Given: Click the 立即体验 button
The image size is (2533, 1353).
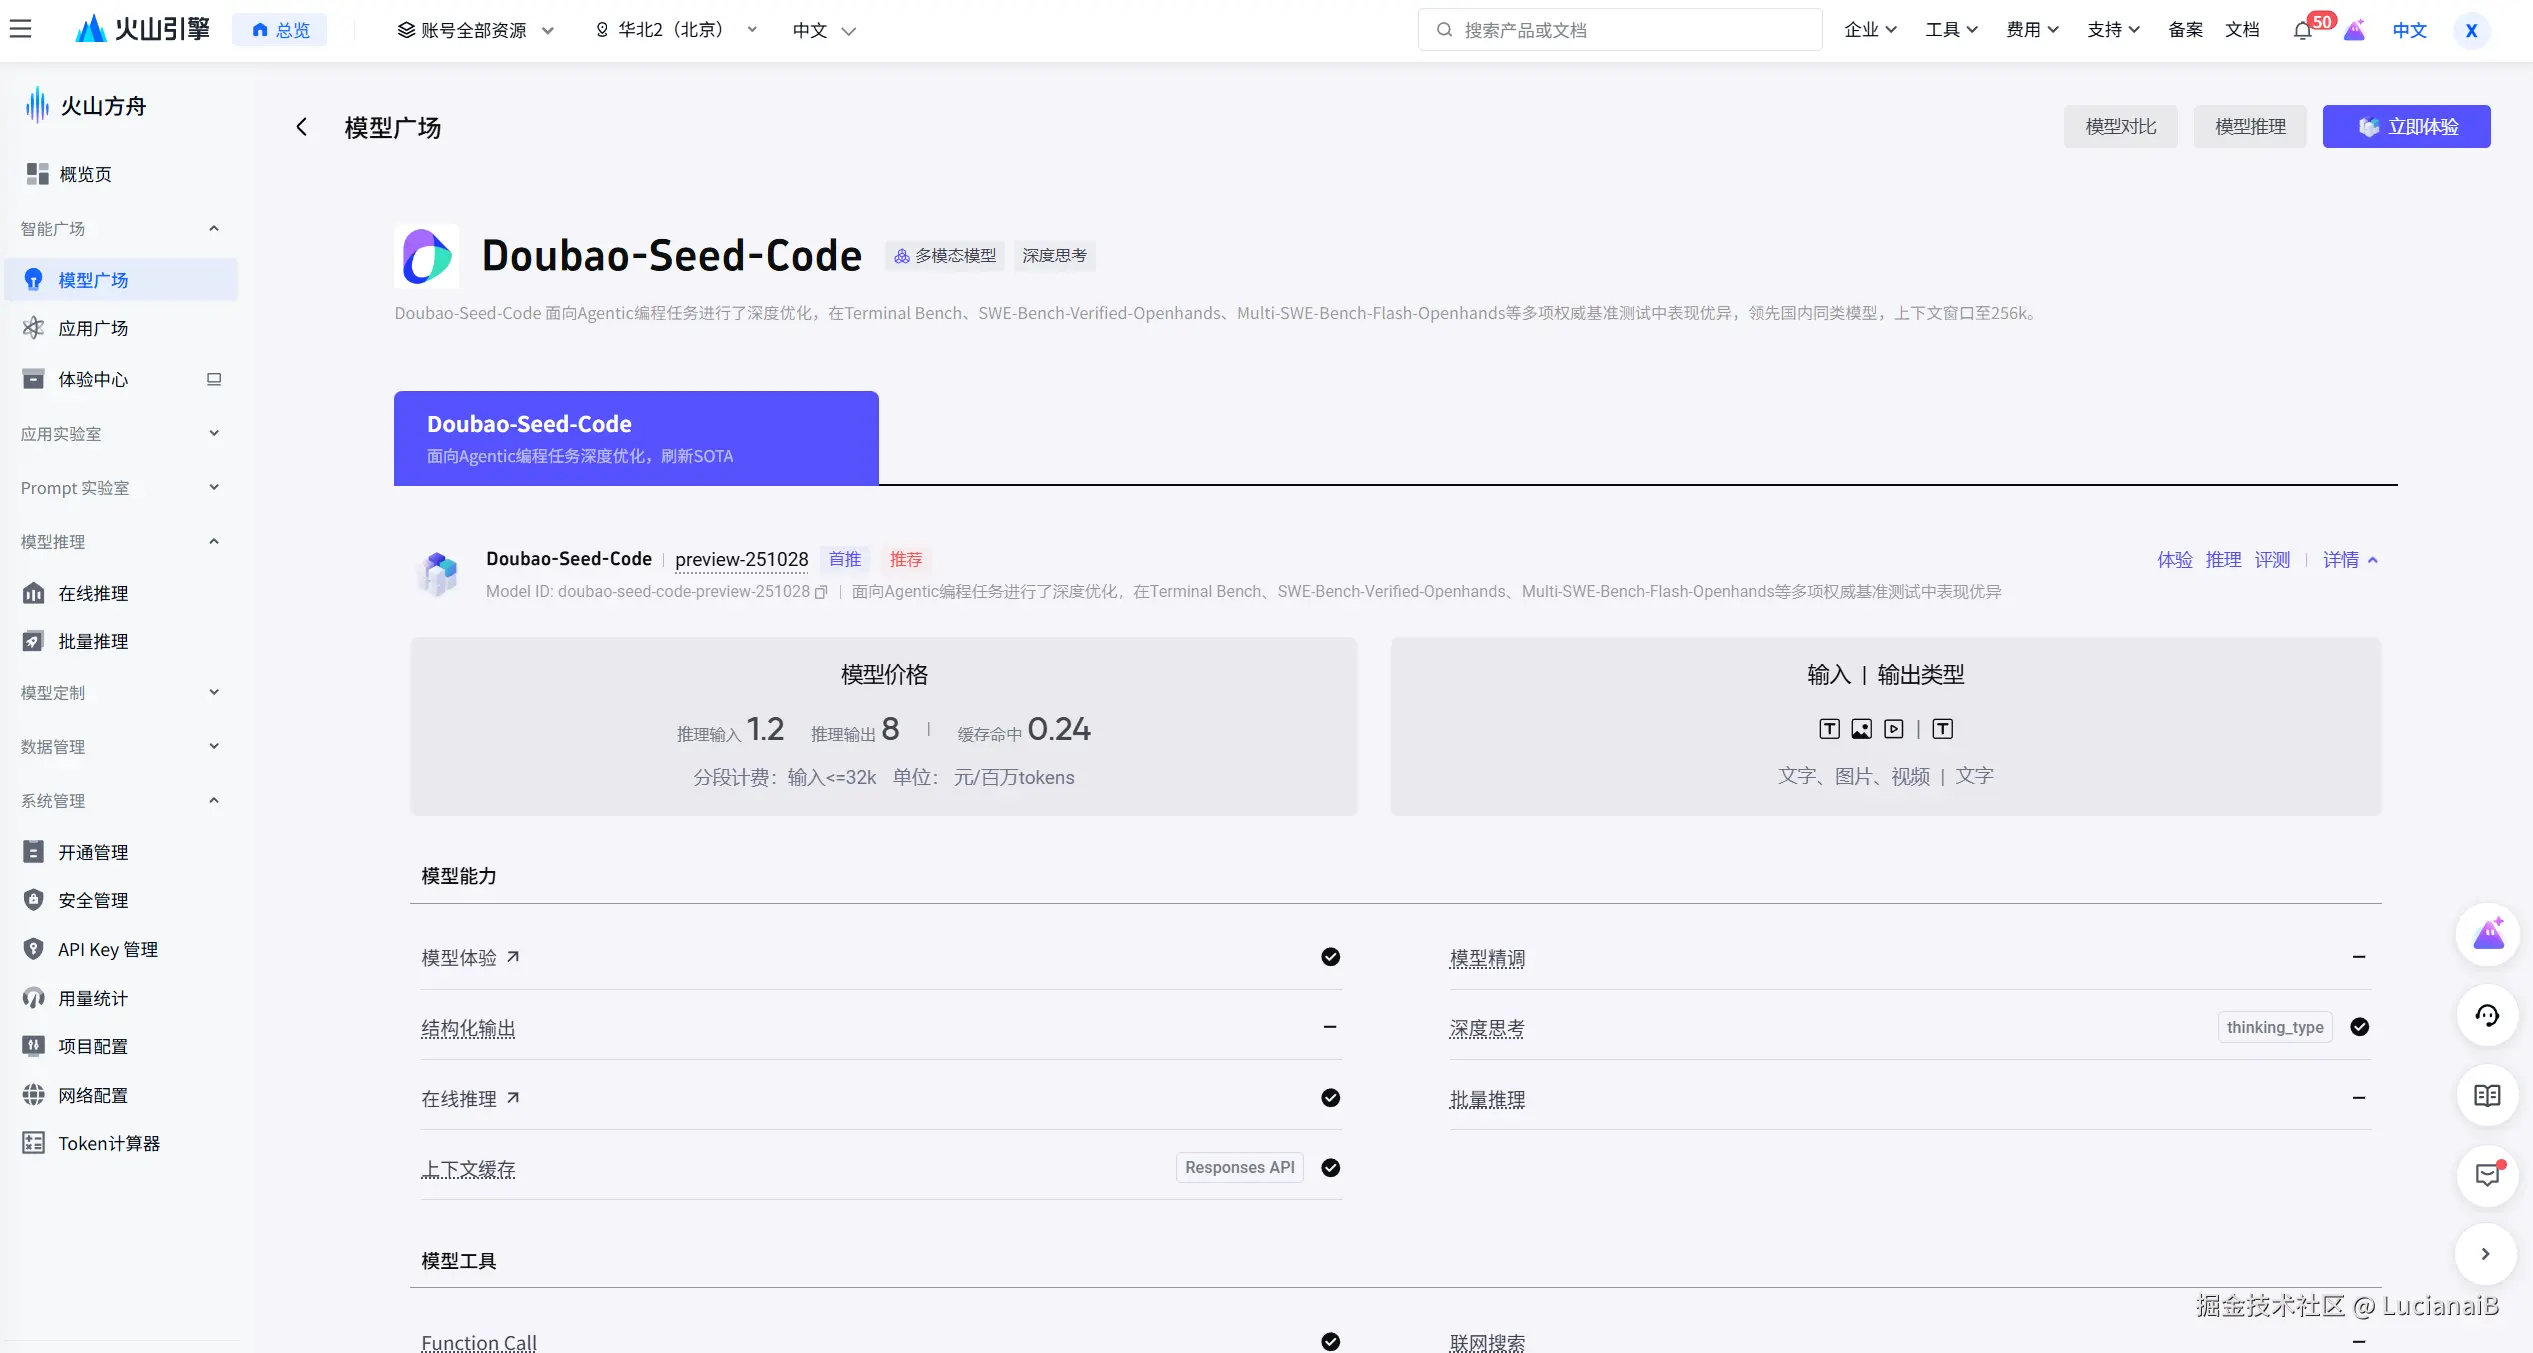Looking at the screenshot, I should tap(2405, 127).
